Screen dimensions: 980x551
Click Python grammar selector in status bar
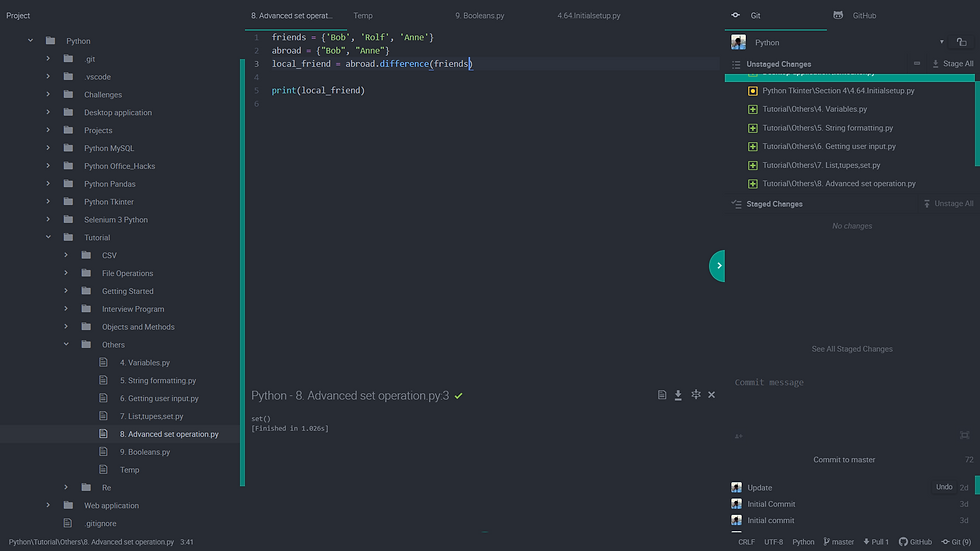803,542
